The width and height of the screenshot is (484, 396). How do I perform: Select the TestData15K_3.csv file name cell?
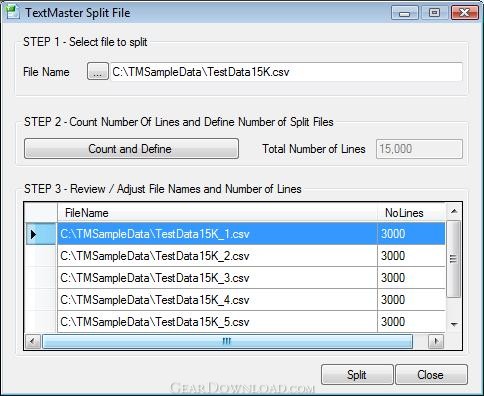pyautogui.click(x=217, y=278)
